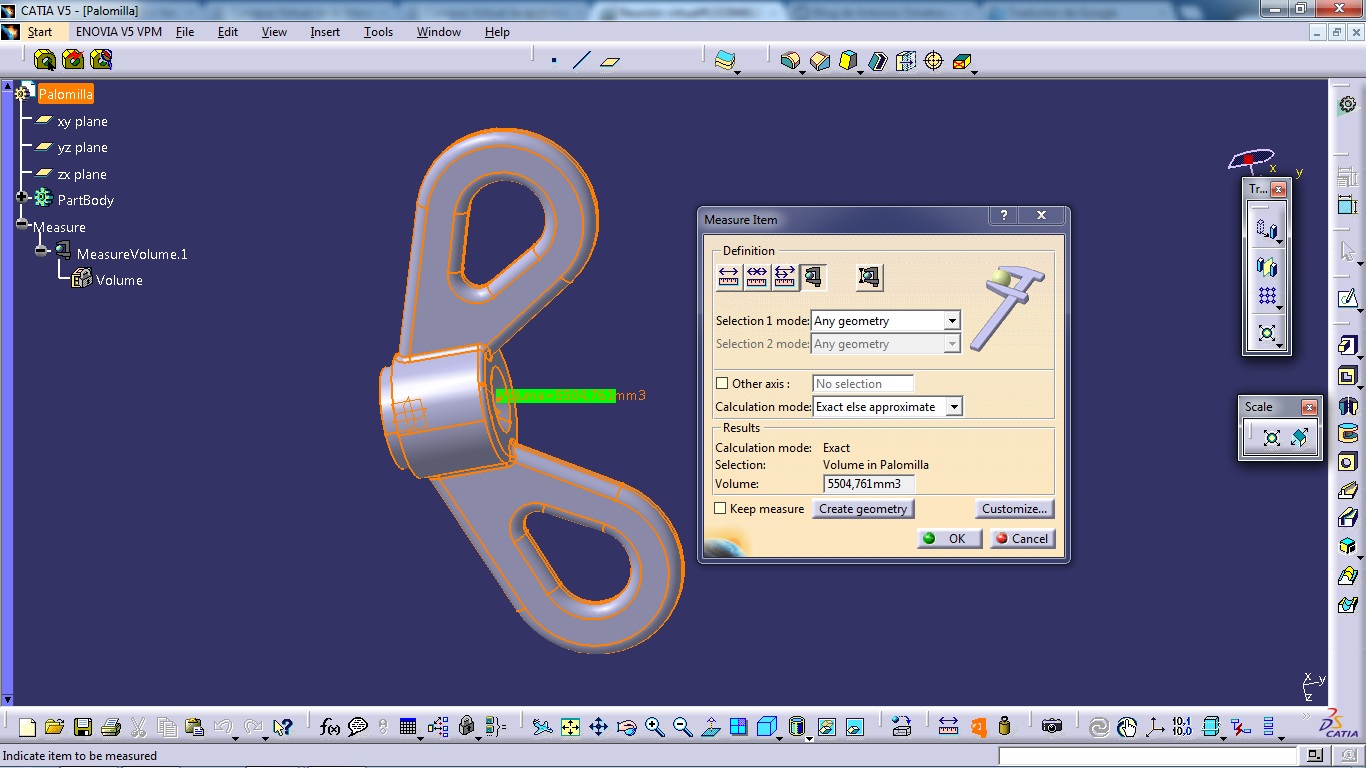
Task: Click the Measure Between ruler icon in bottom toolbar
Action: (x=949, y=727)
